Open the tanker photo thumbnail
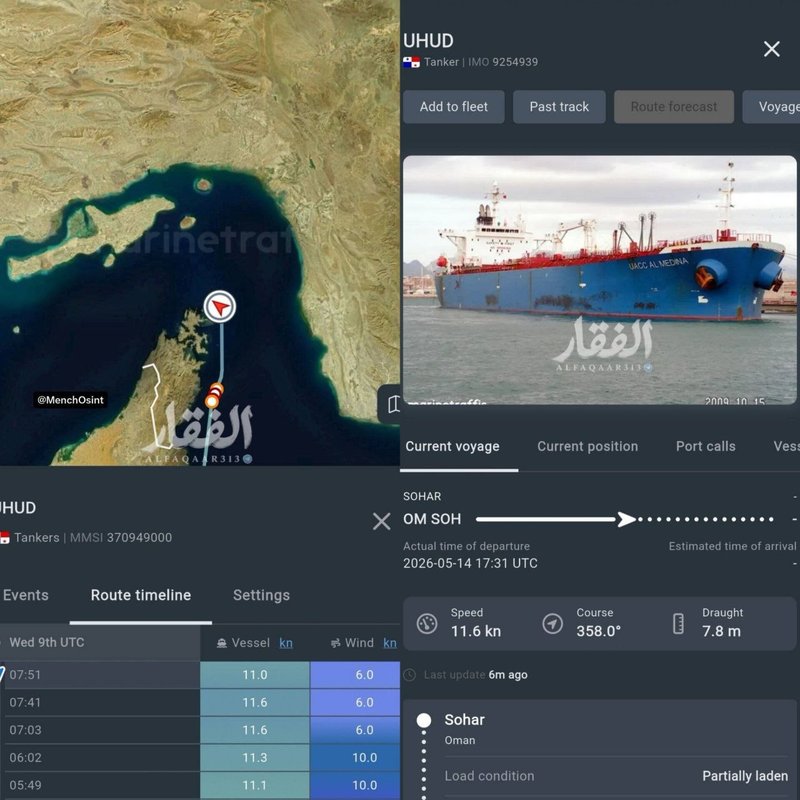Image resolution: width=800 pixels, height=800 pixels. coord(599,280)
